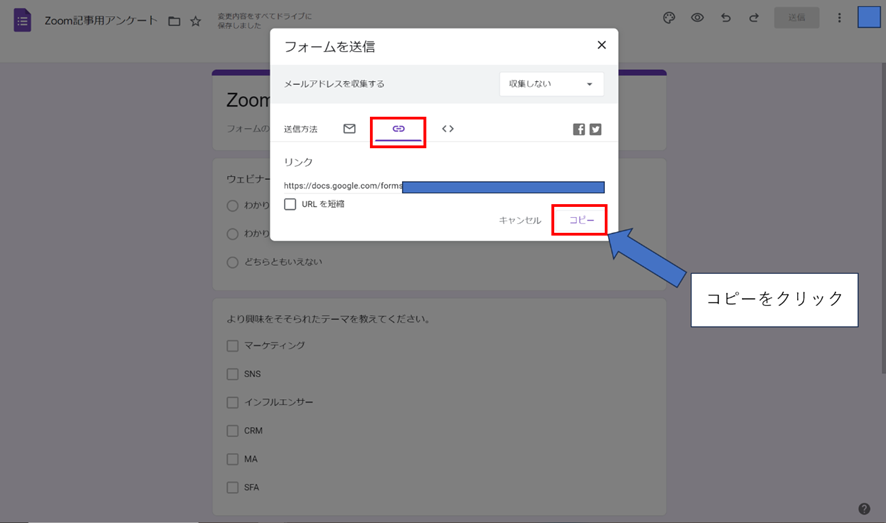Open the three-dot more menu
Image resolution: width=886 pixels, height=523 pixels.
click(x=839, y=18)
